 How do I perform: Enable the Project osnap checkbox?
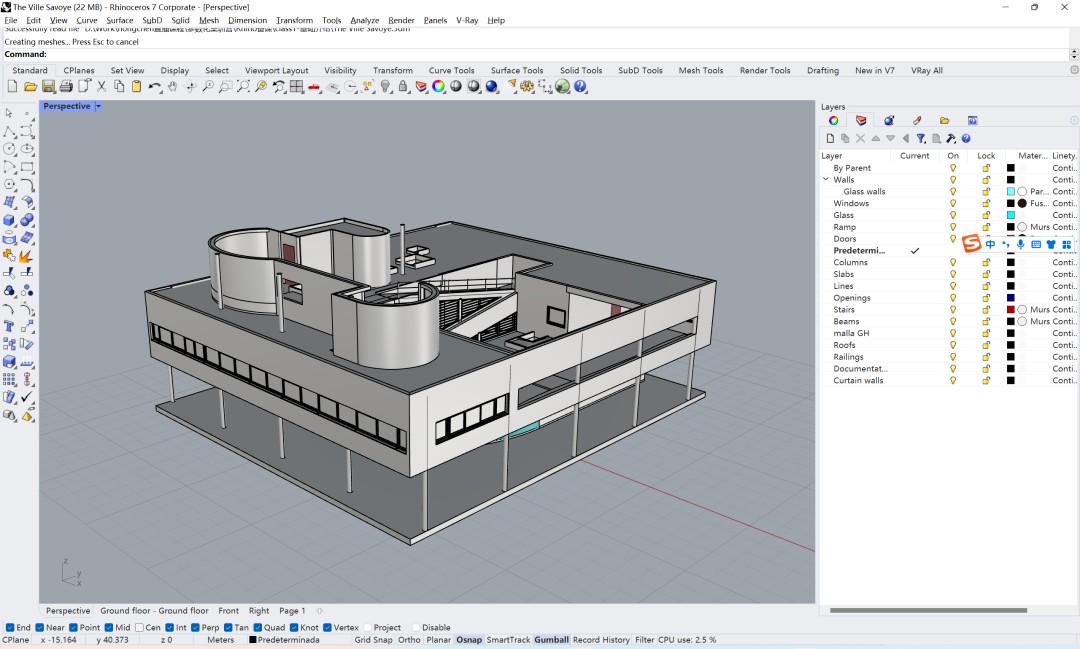point(367,628)
